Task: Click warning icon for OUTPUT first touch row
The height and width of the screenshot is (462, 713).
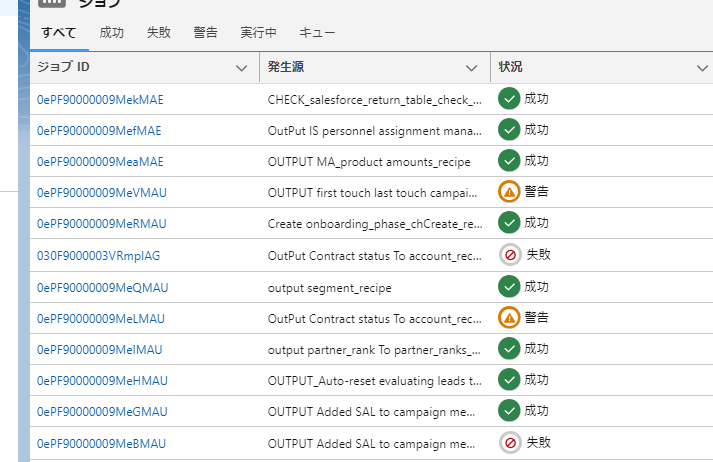Action: click(x=509, y=191)
